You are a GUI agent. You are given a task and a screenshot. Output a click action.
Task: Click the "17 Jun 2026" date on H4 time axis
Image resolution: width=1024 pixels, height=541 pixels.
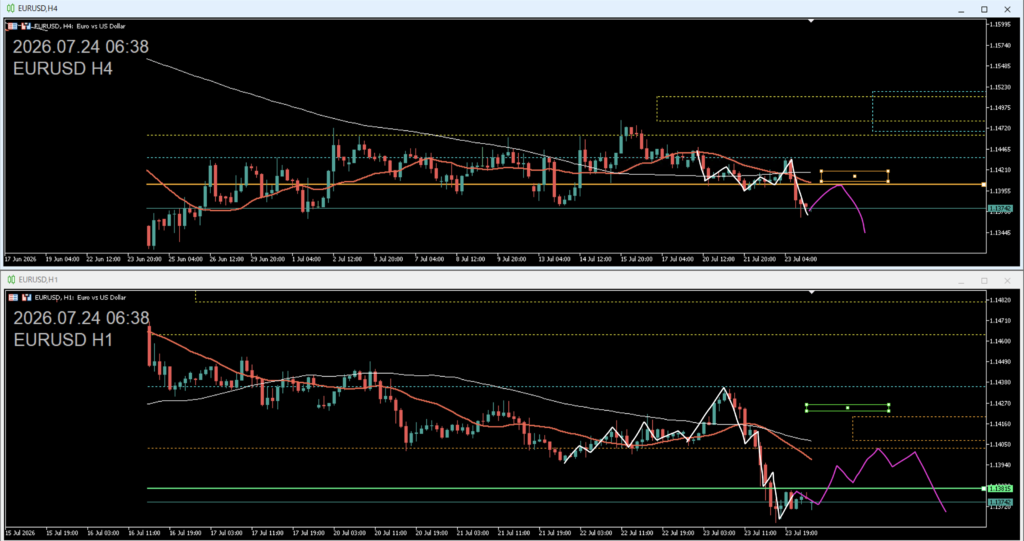(x=20, y=259)
